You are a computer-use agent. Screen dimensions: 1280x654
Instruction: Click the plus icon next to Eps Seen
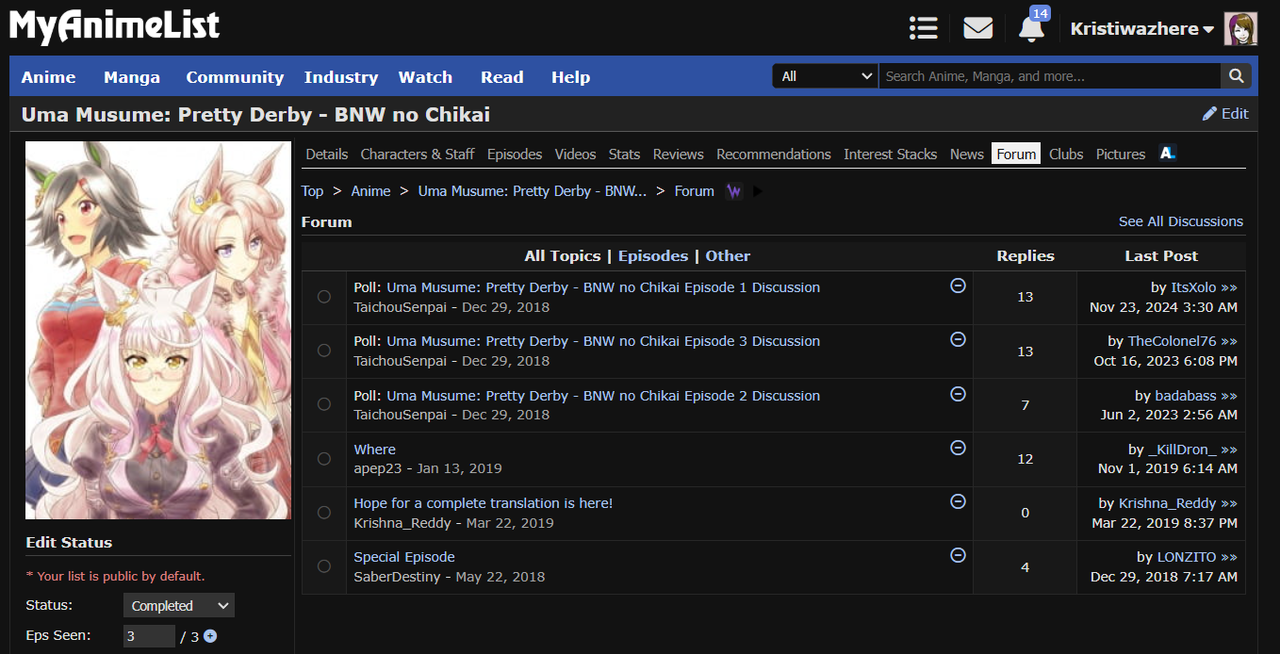210,636
